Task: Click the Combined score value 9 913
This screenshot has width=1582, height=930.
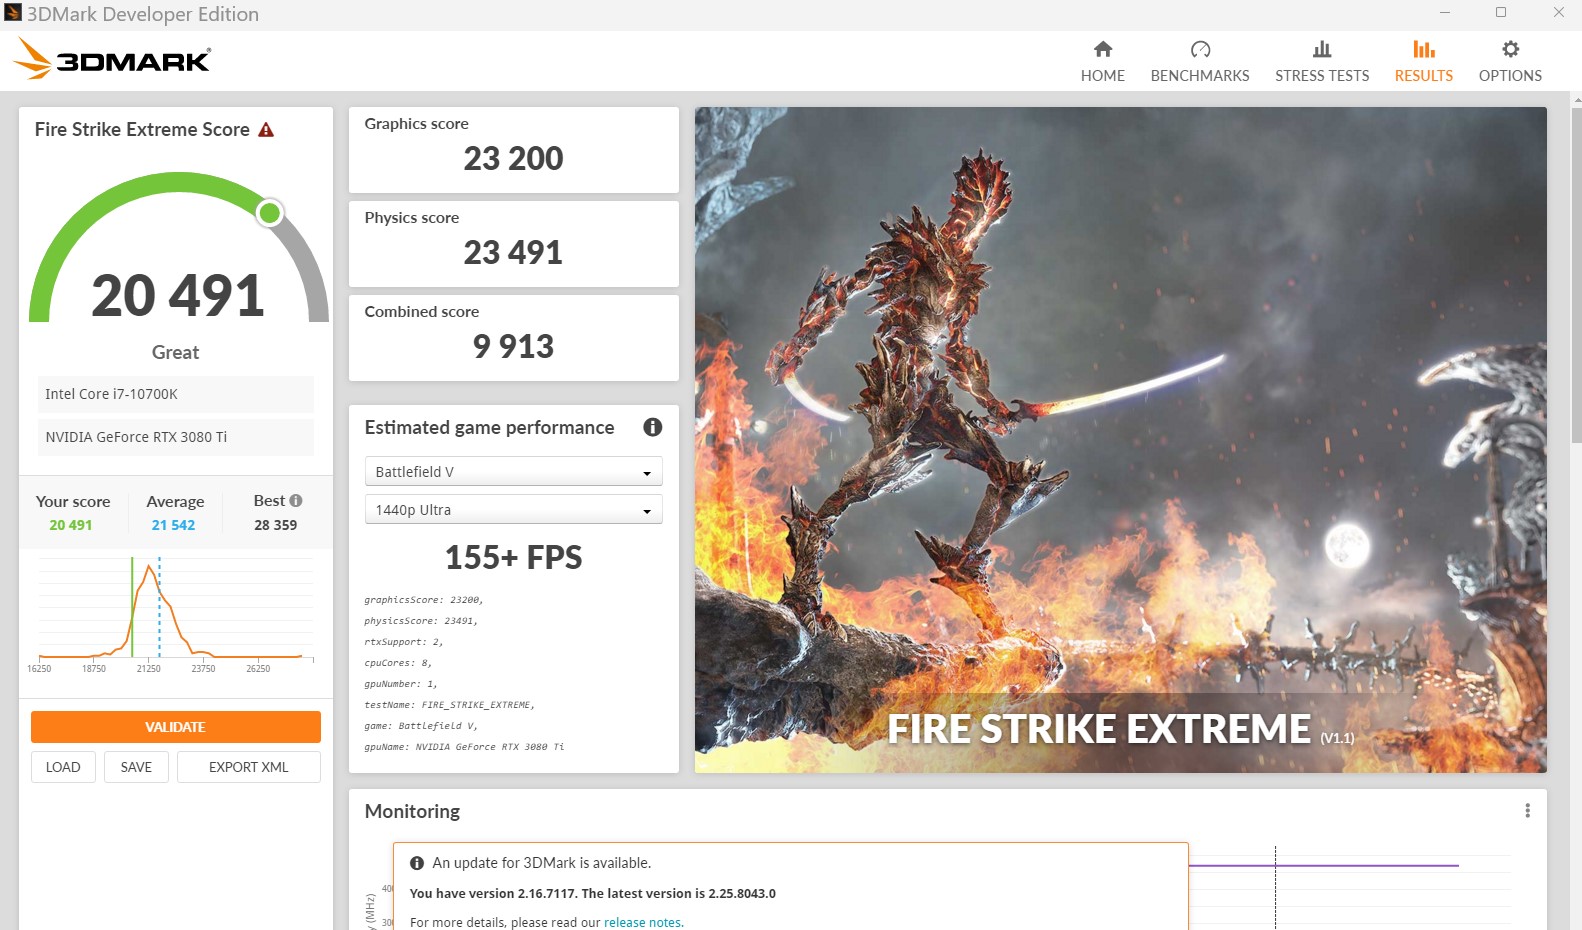Action: (513, 346)
